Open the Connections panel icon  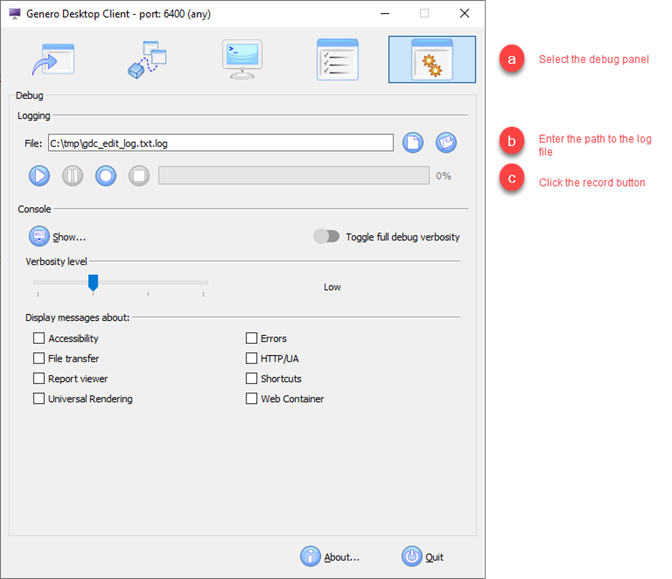[147, 60]
